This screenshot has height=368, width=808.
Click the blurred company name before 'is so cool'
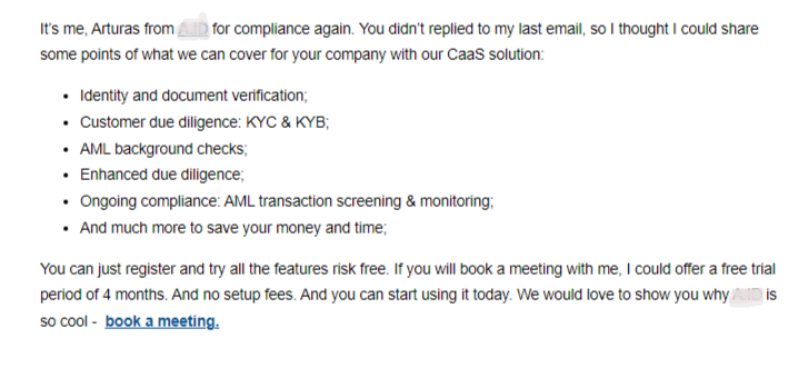(746, 295)
